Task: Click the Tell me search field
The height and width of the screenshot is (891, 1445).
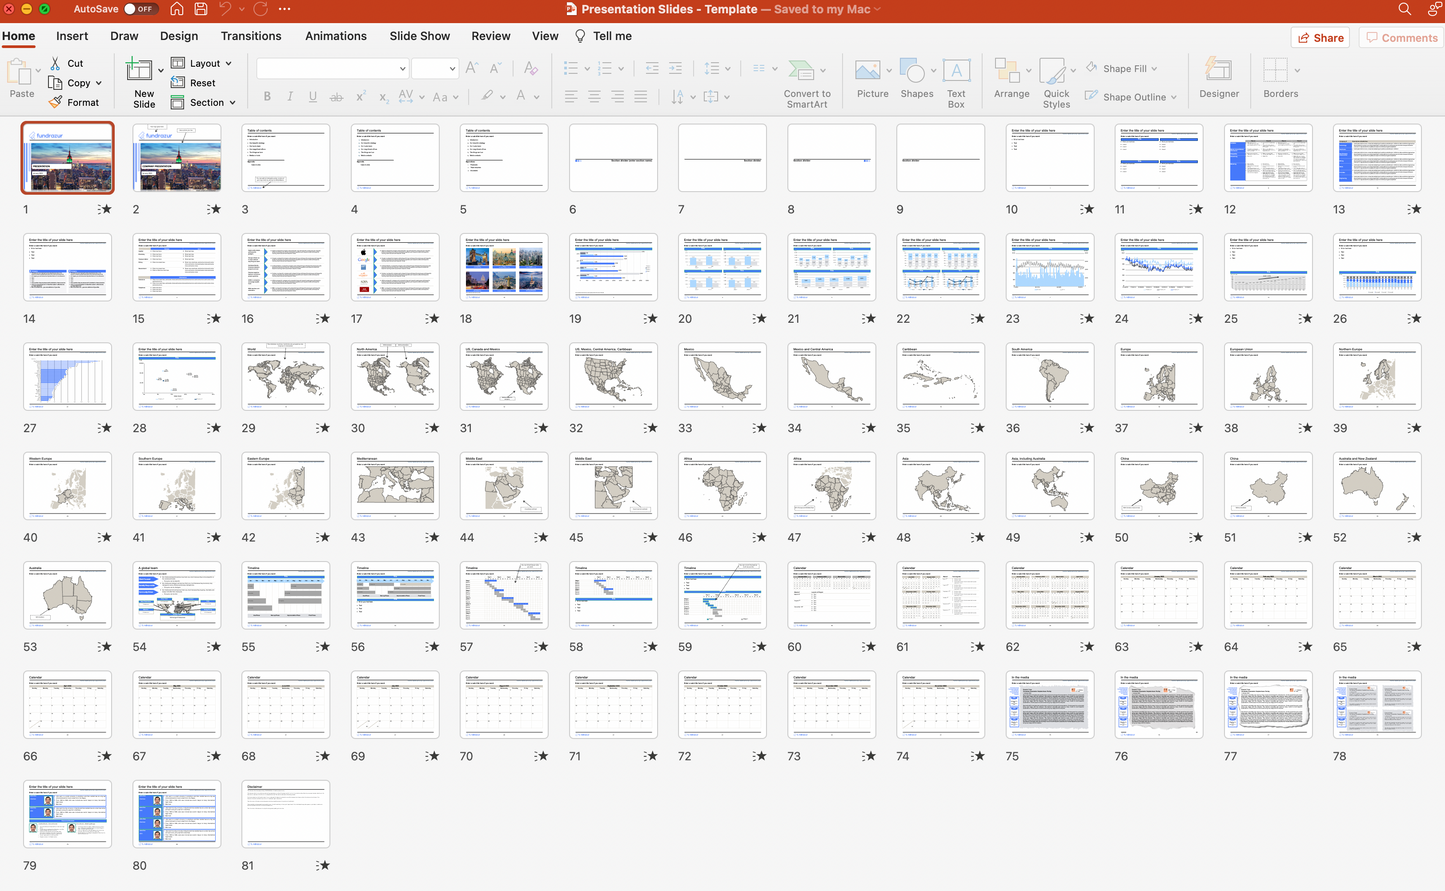Action: click(x=611, y=36)
